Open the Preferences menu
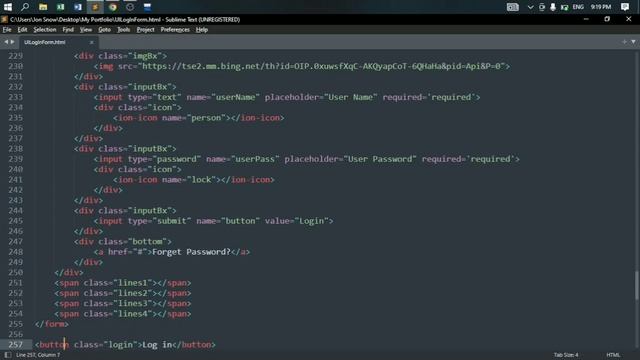The height and width of the screenshot is (360, 640). (175, 29)
